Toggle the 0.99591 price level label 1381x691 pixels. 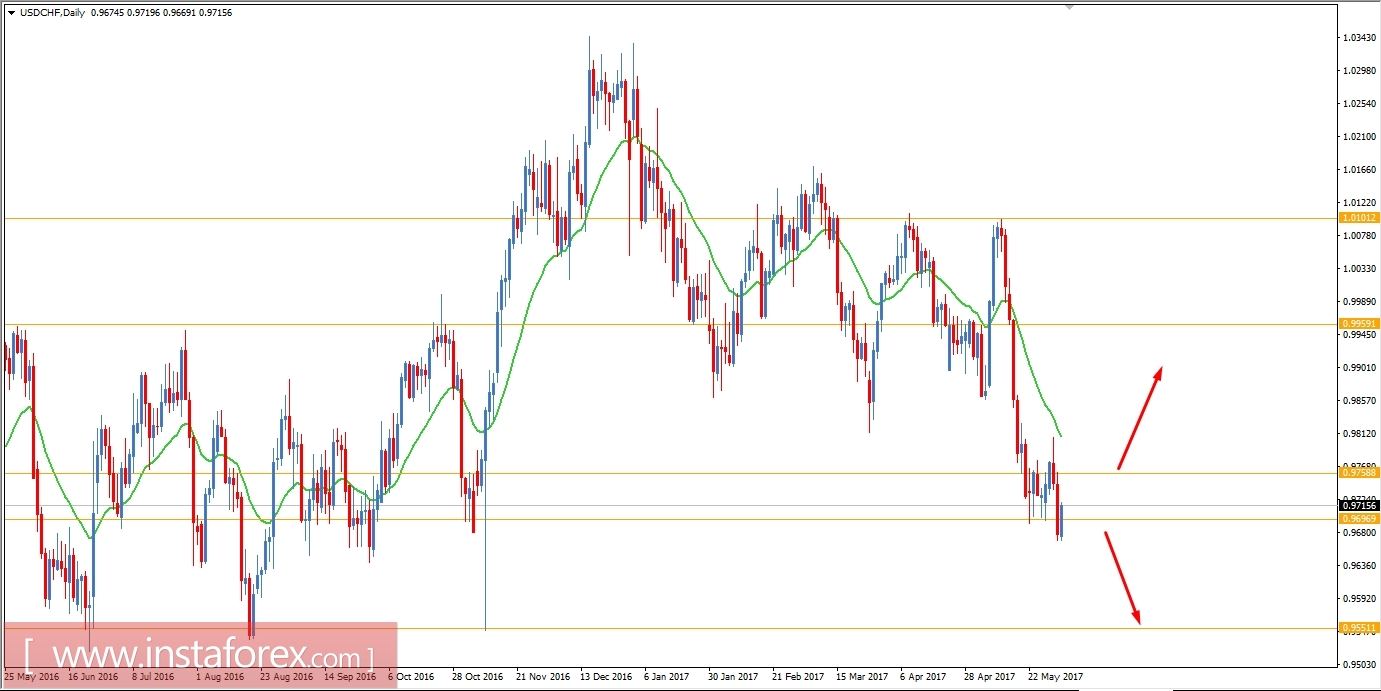coord(1360,322)
